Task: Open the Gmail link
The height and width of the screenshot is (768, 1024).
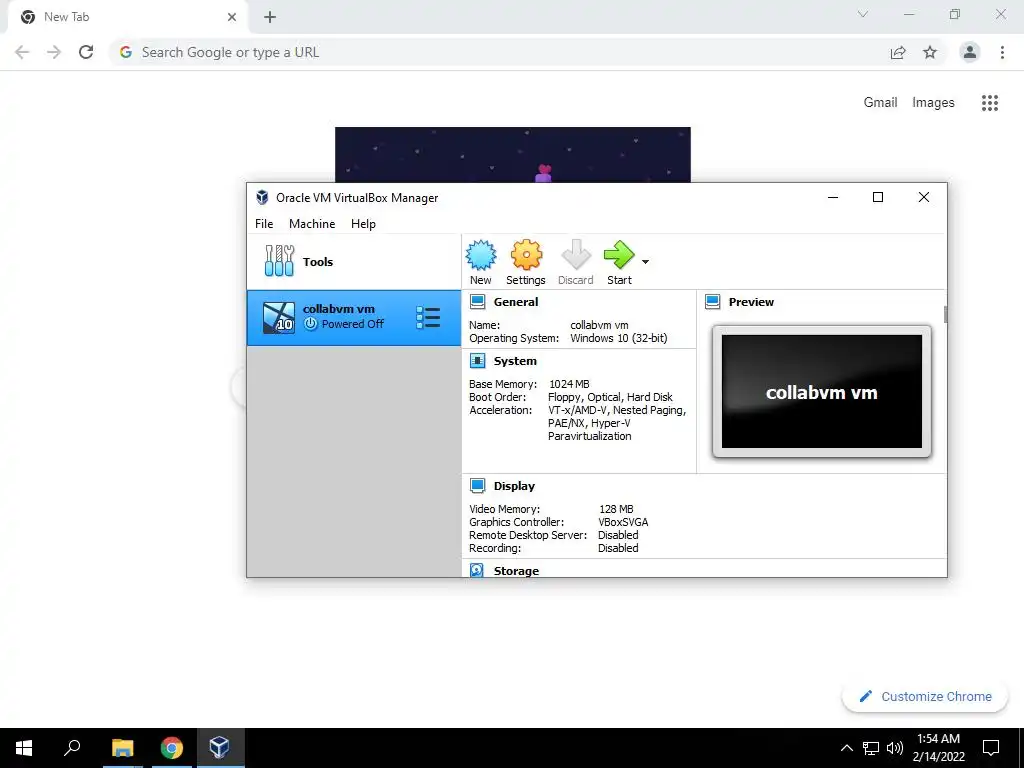Action: point(880,103)
